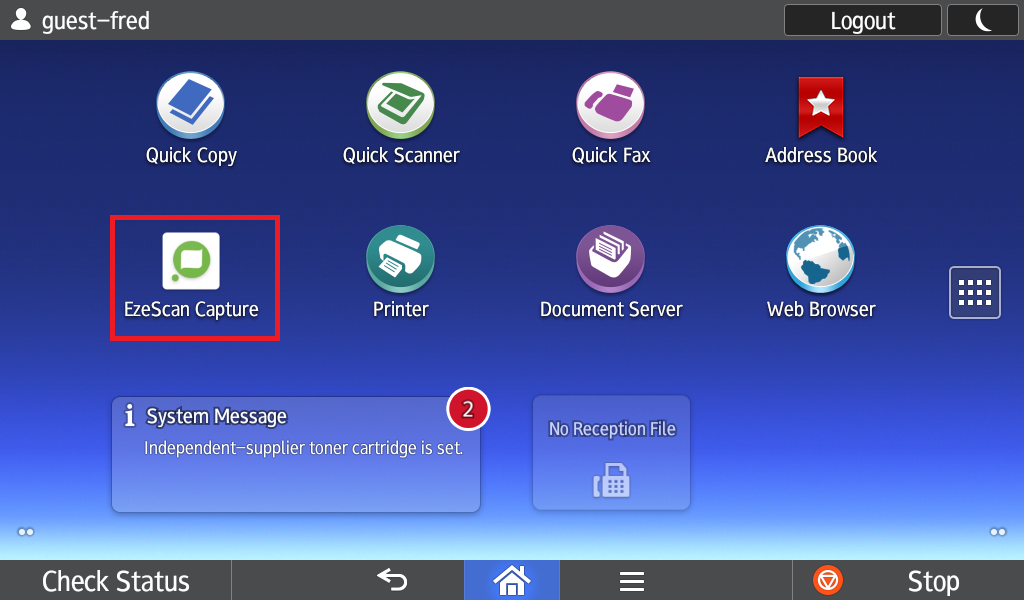Tap the Home button
The width and height of the screenshot is (1024, 600).
coord(511,581)
